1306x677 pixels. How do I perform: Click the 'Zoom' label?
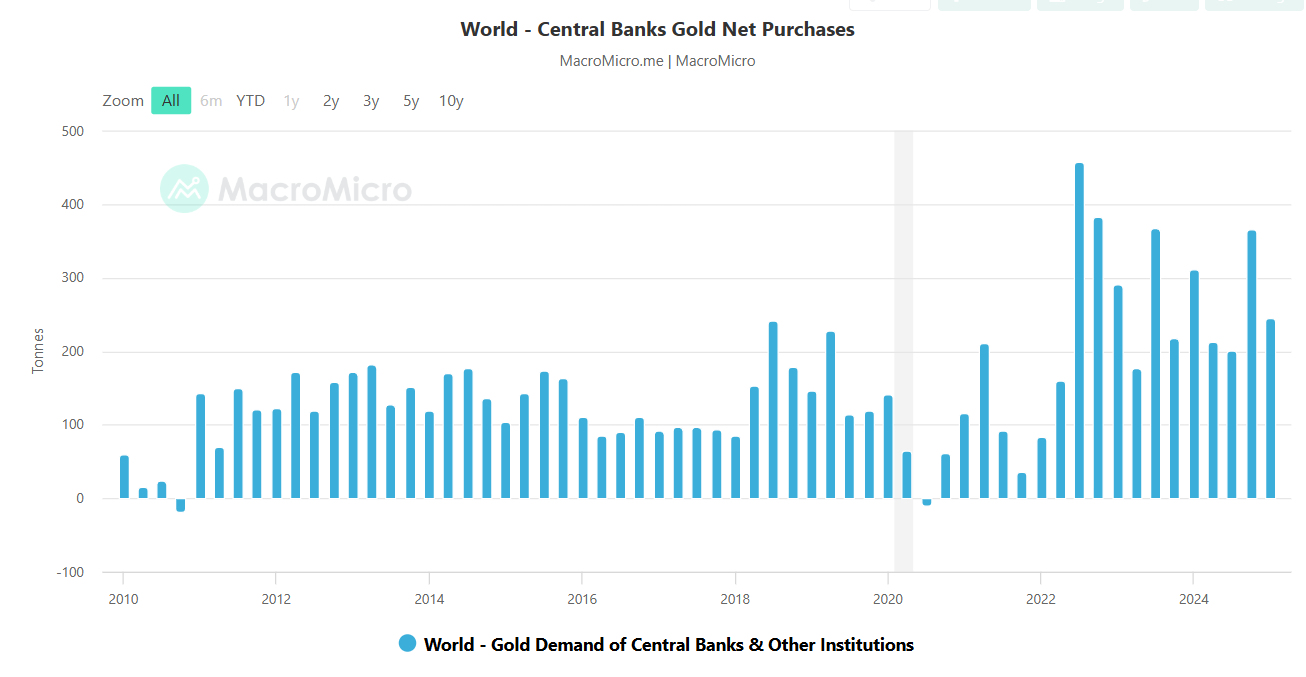[123, 100]
